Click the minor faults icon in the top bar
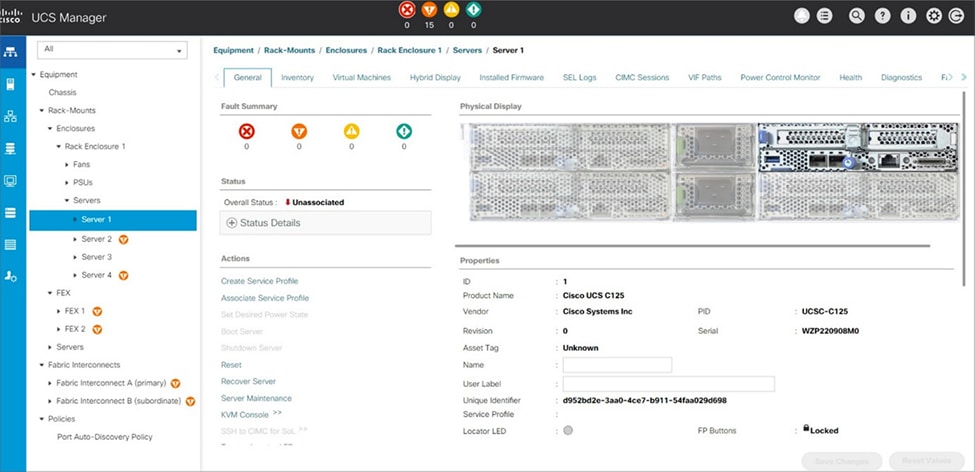Image resolution: width=975 pixels, height=472 pixels. coord(451,10)
